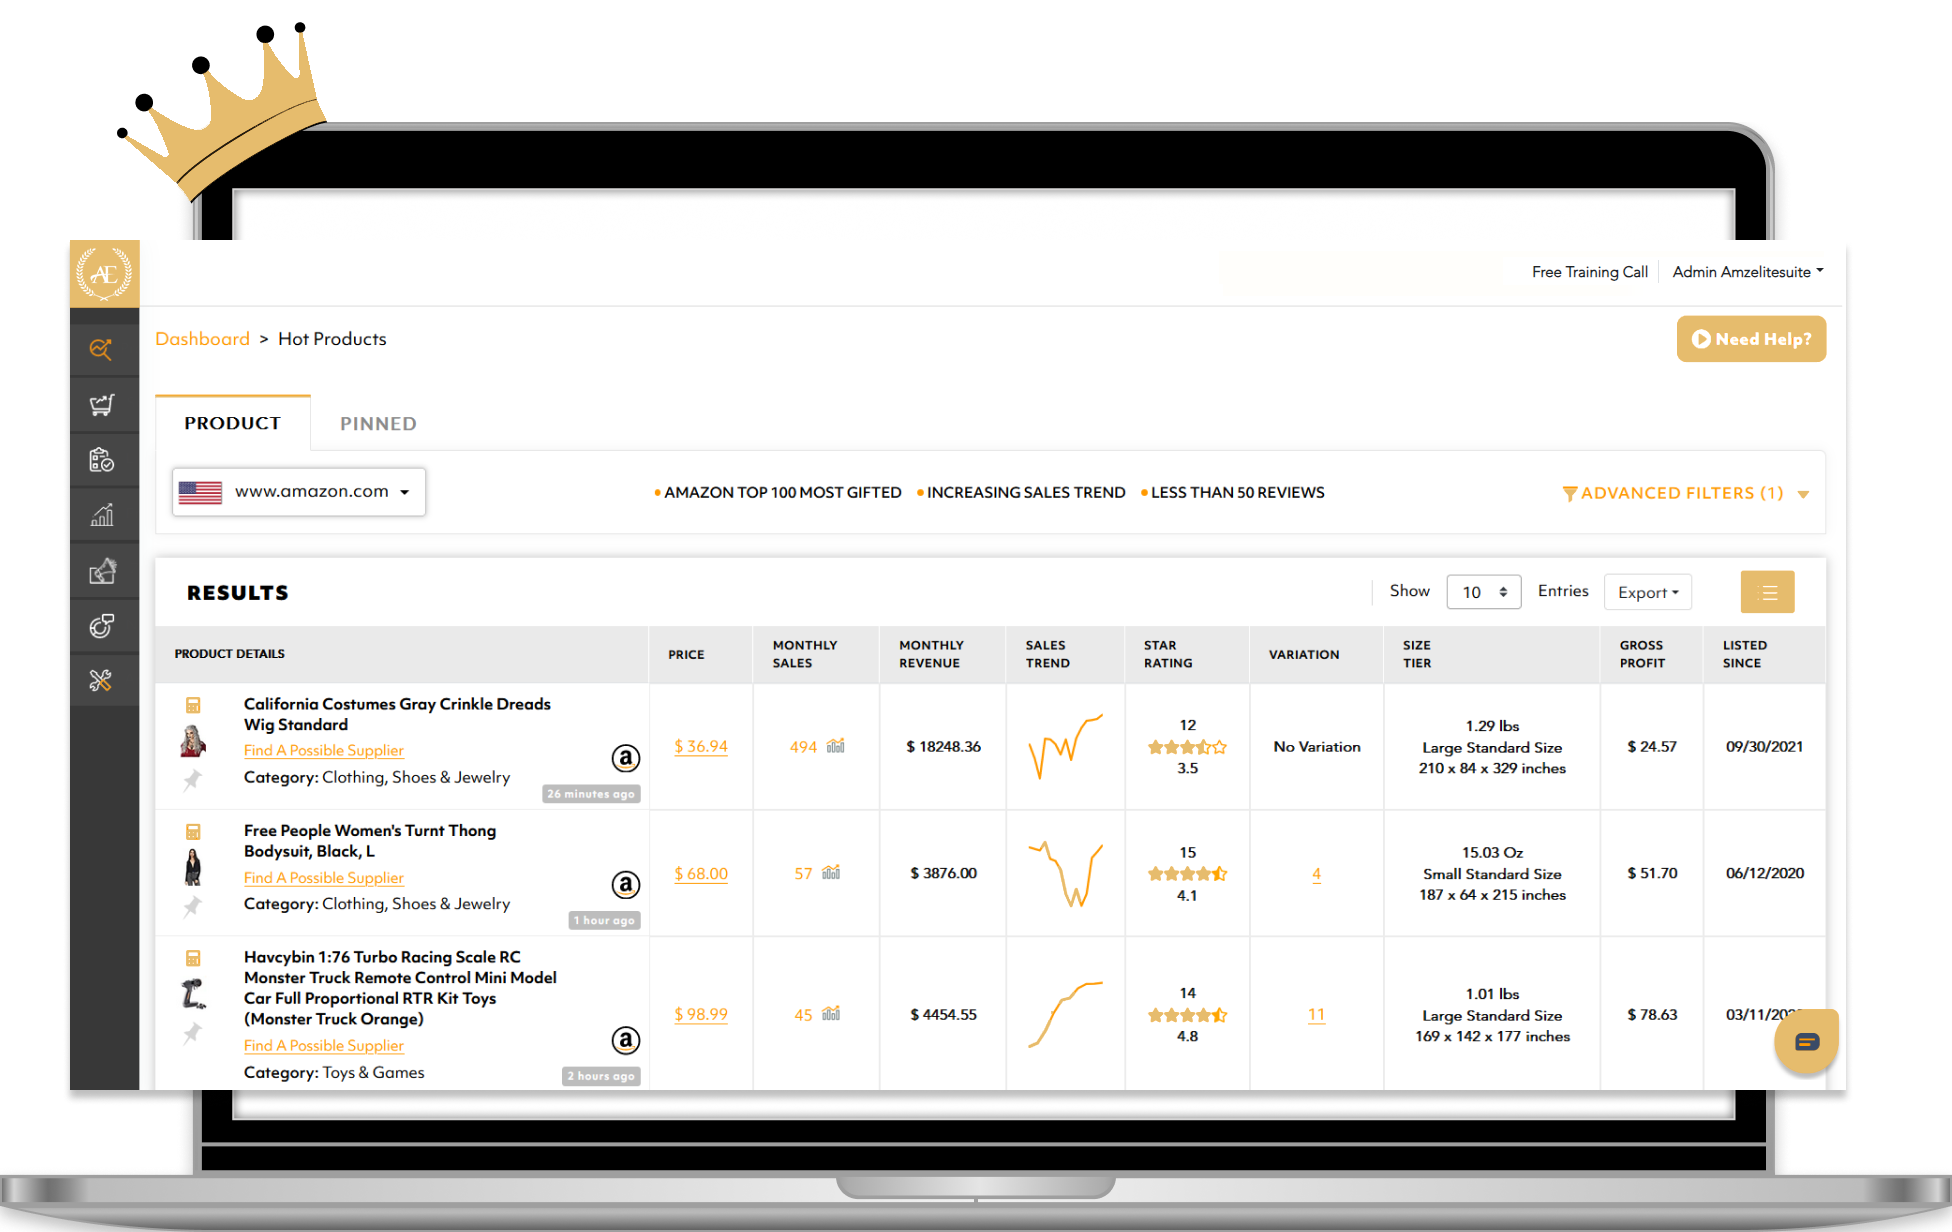The height and width of the screenshot is (1232, 1952).
Task: Open sales history chart next to 494
Action: pyautogui.click(x=836, y=746)
